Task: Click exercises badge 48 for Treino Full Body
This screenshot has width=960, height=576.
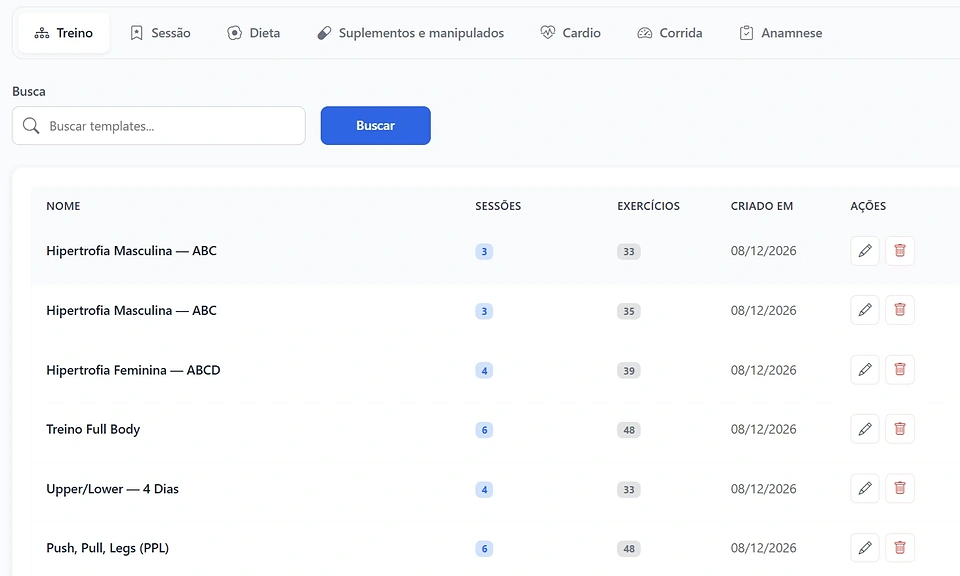Action: pyautogui.click(x=629, y=430)
